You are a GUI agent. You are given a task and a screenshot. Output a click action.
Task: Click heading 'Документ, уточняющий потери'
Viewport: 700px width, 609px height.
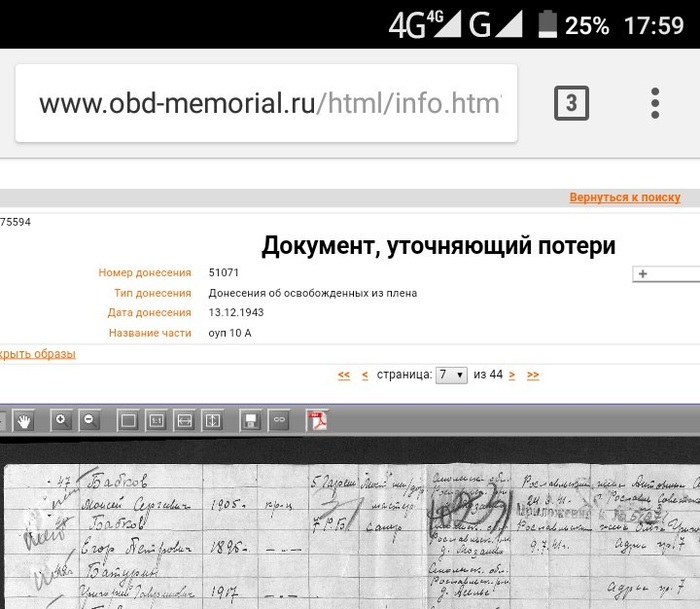pyautogui.click(x=438, y=246)
